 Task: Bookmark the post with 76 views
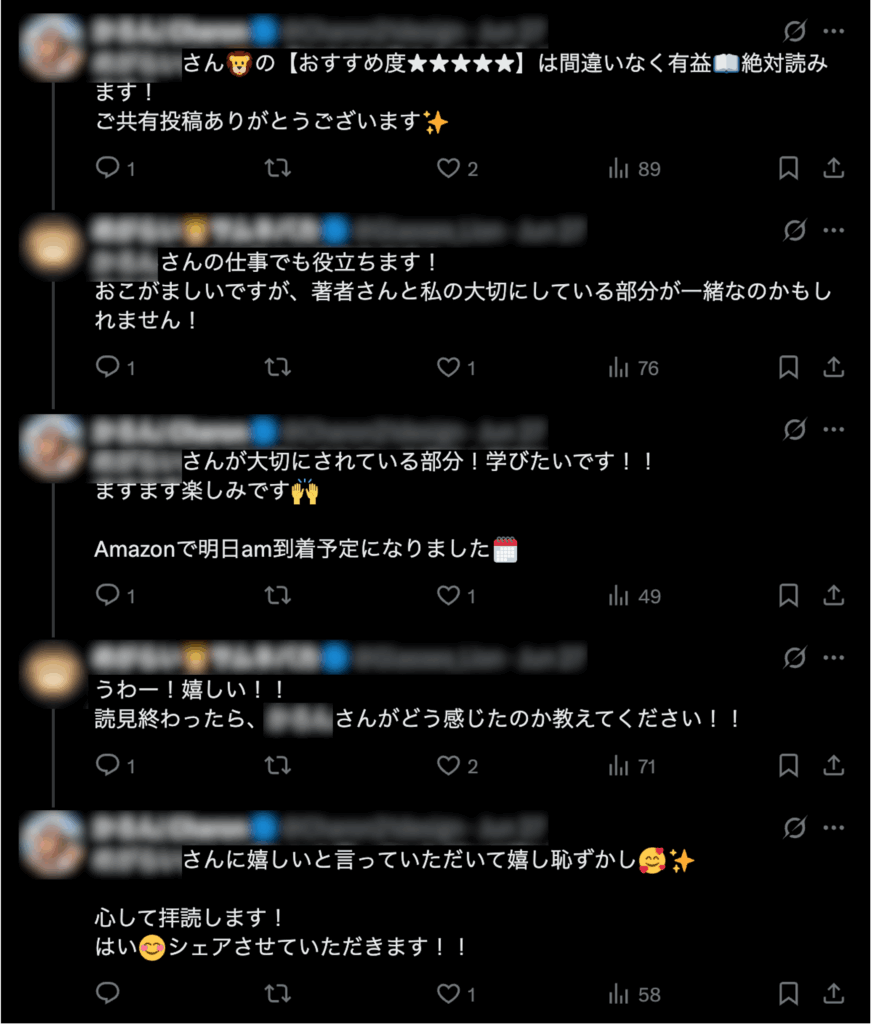788,367
